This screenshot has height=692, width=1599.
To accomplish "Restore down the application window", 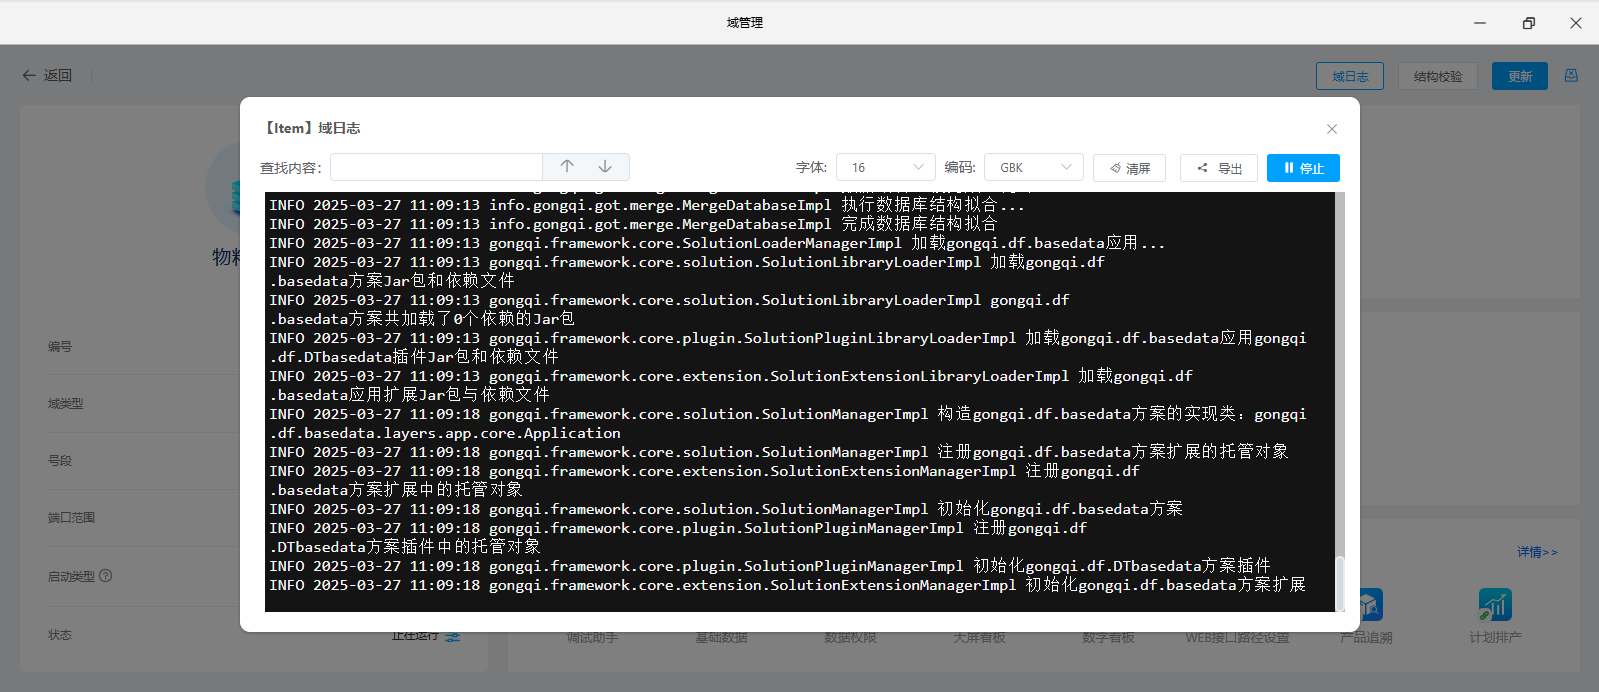I will point(1528,23).
